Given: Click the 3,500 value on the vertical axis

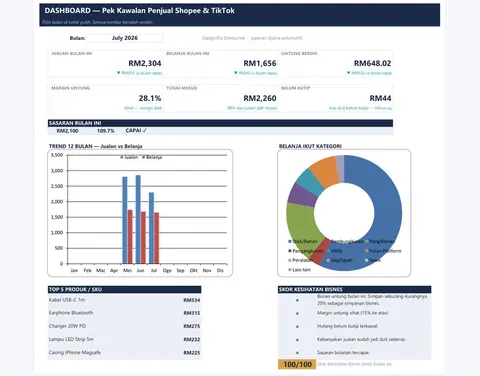Looking at the screenshot, I should click(x=57, y=155).
